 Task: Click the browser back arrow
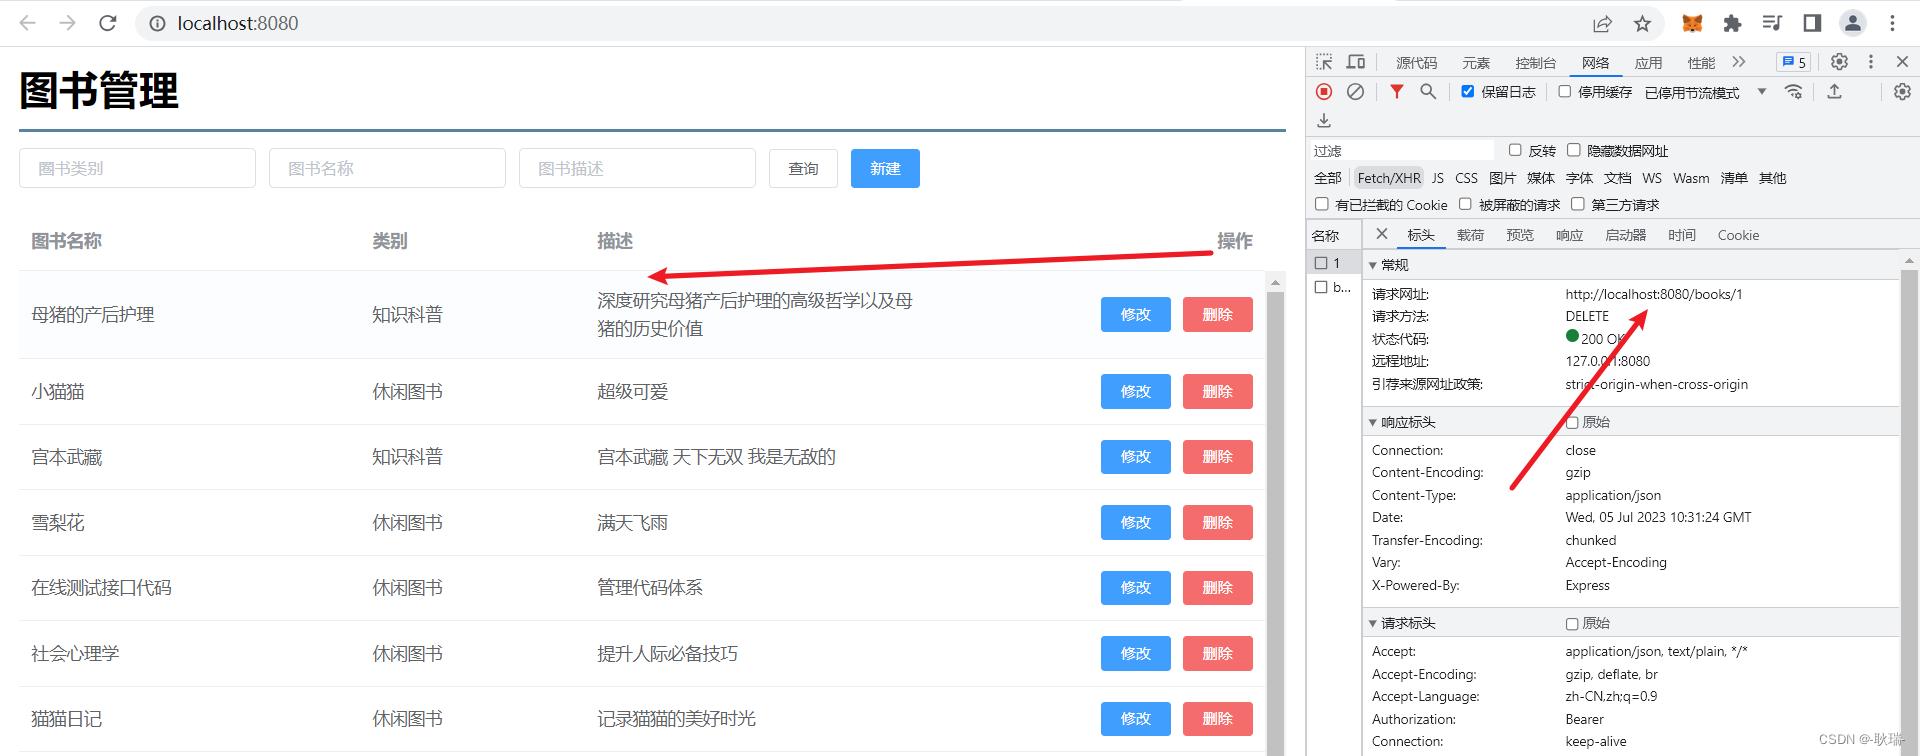click(x=28, y=23)
